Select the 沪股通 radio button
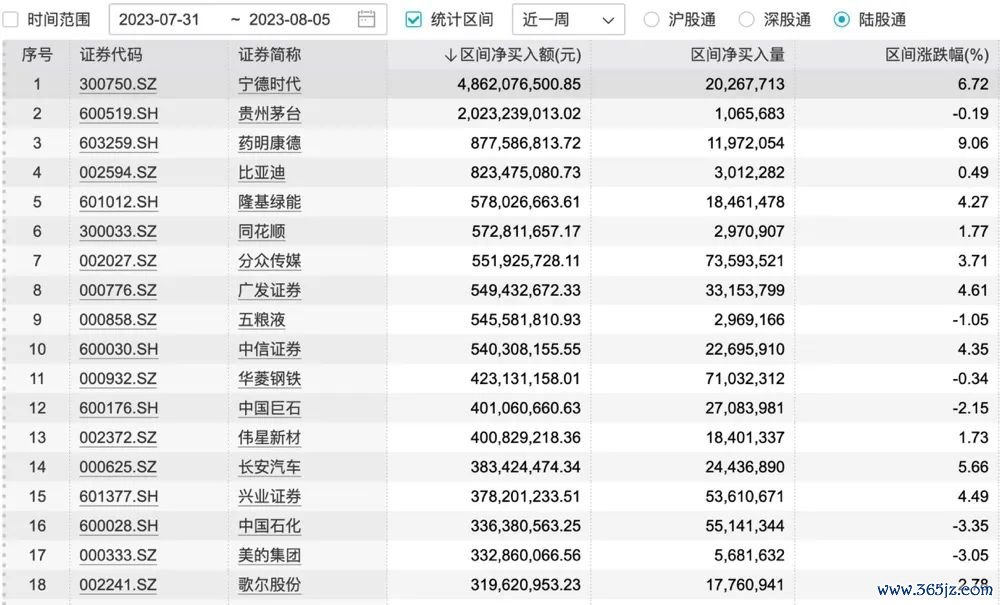This screenshot has width=1000, height=605. pyautogui.click(x=651, y=19)
